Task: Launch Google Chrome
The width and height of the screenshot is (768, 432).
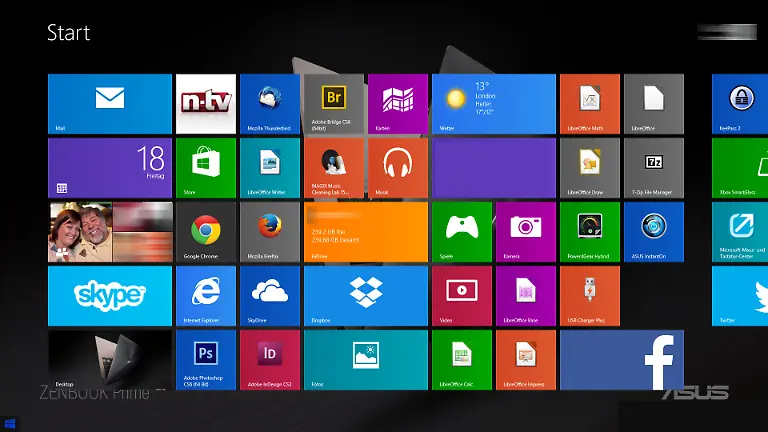Action: point(206,231)
